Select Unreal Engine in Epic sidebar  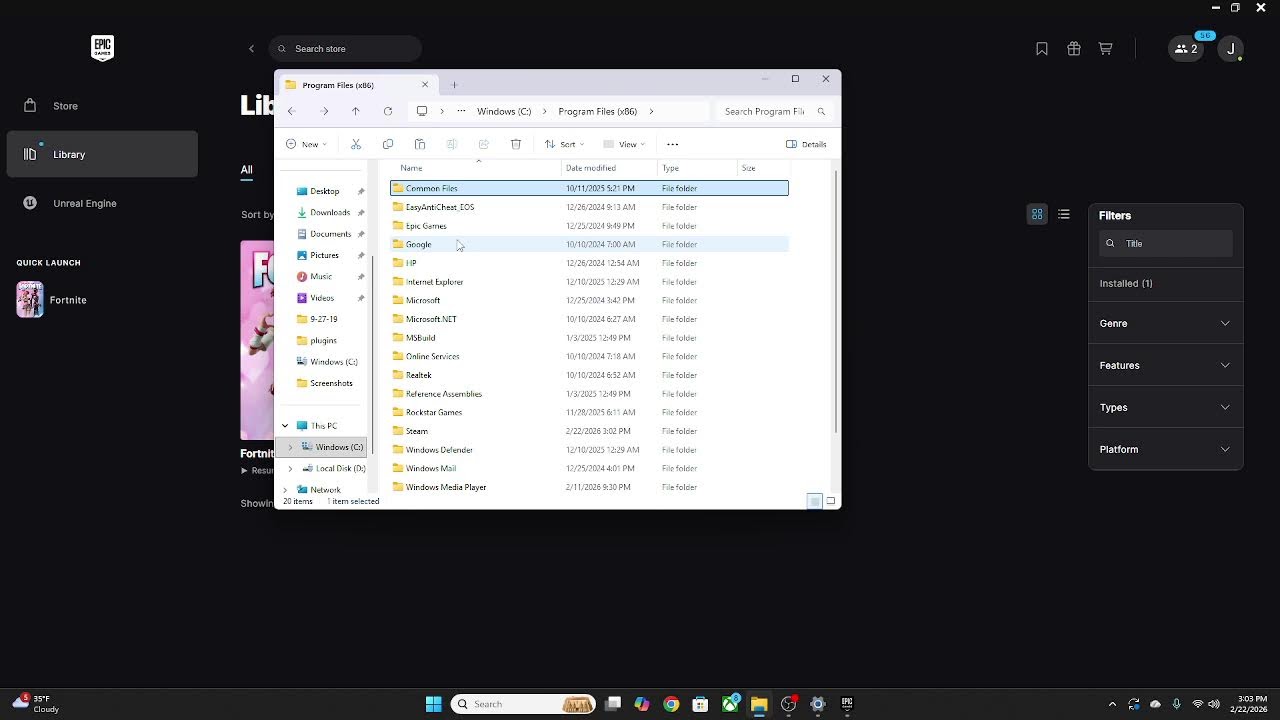point(102,203)
